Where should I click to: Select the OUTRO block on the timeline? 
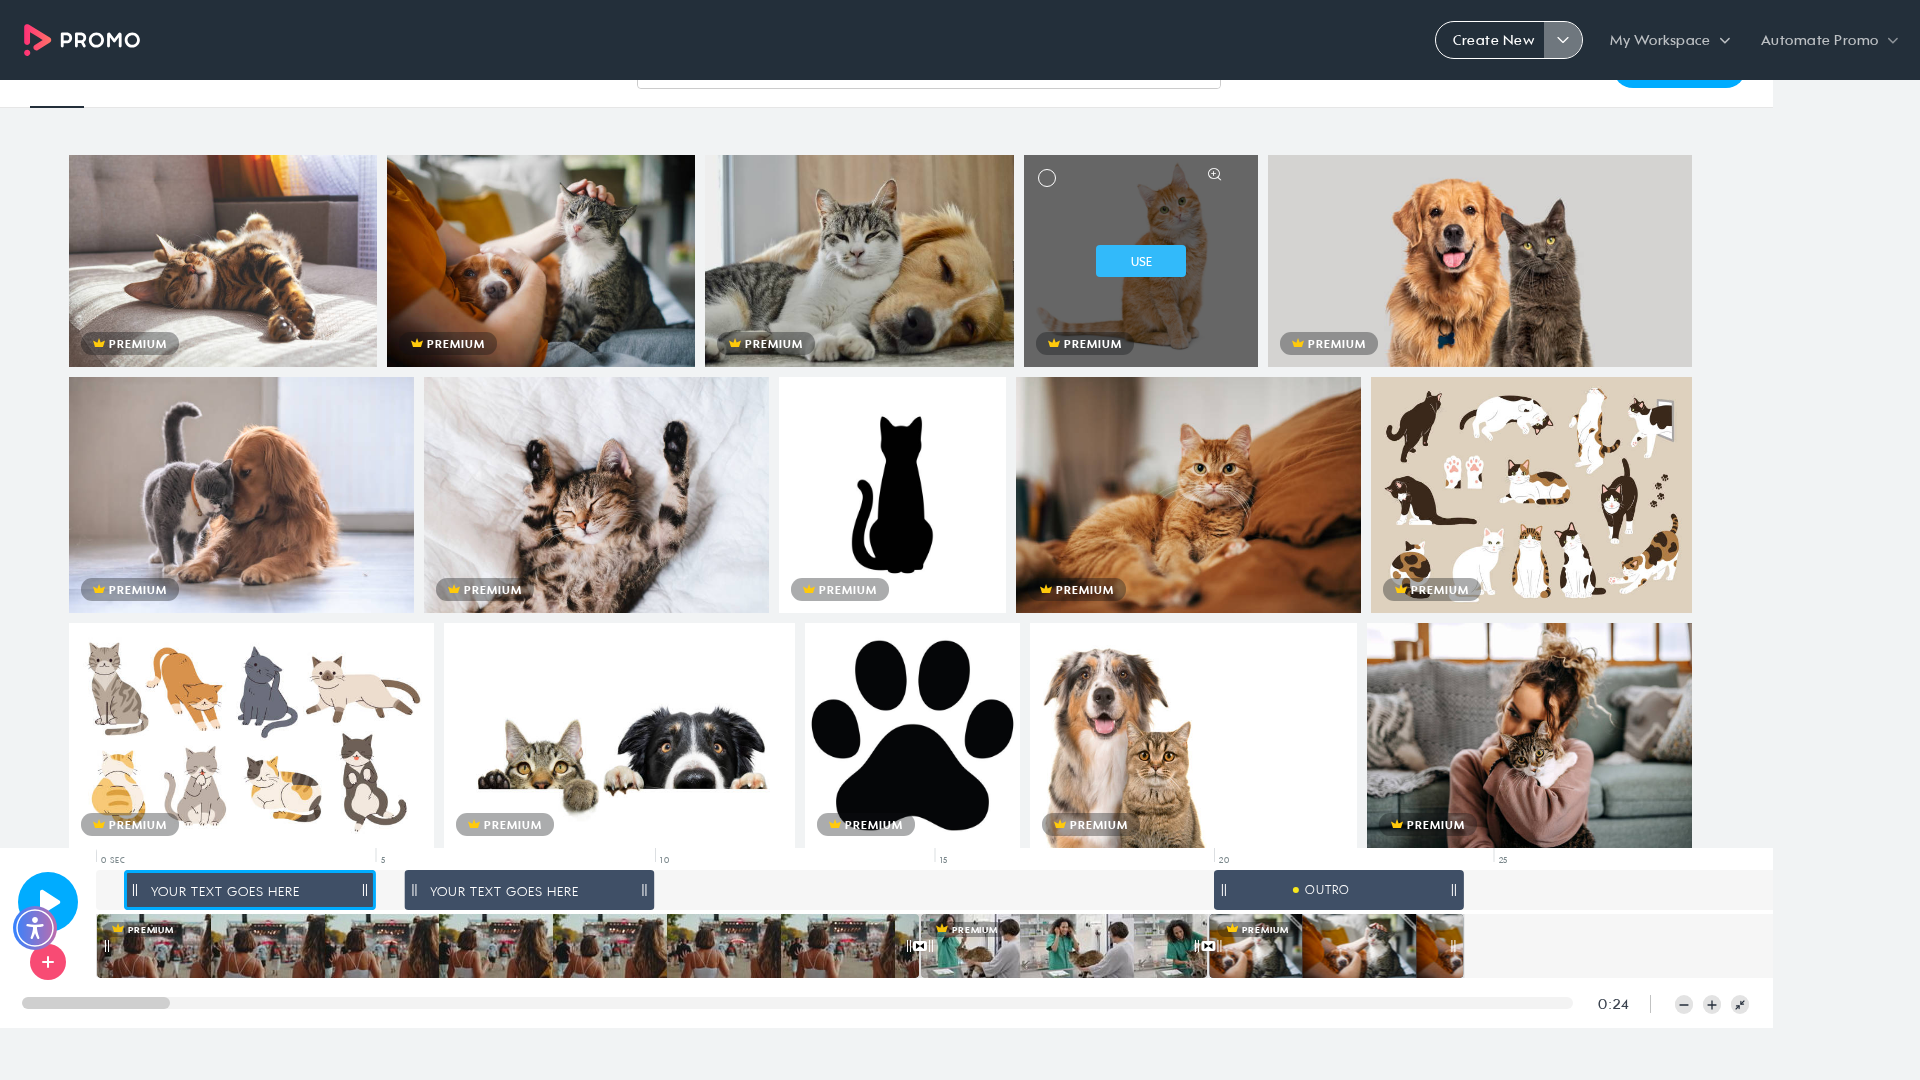point(1339,890)
